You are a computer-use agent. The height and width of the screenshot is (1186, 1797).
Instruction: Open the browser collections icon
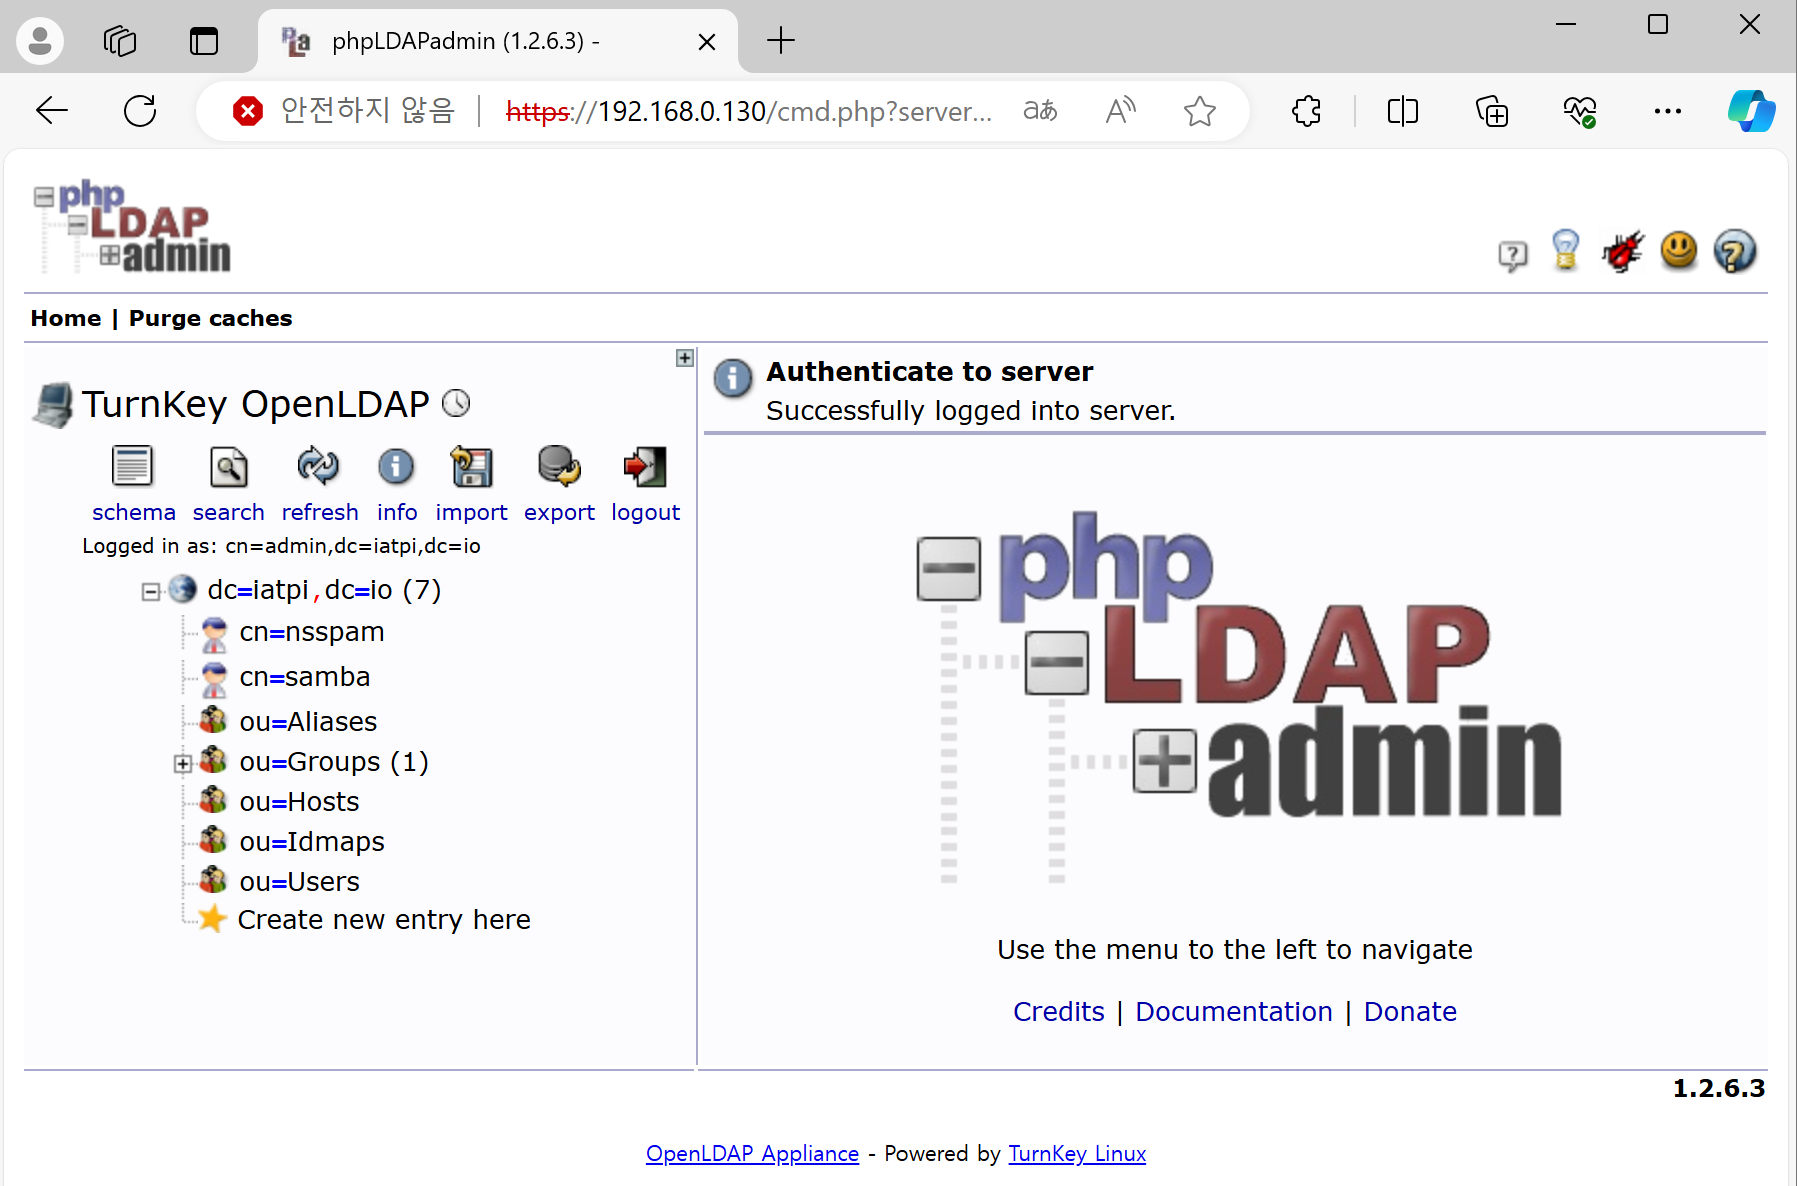click(1491, 111)
